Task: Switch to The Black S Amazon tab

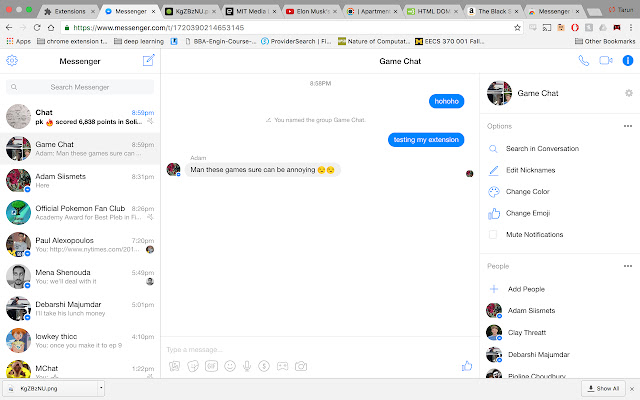Action: coord(494,11)
